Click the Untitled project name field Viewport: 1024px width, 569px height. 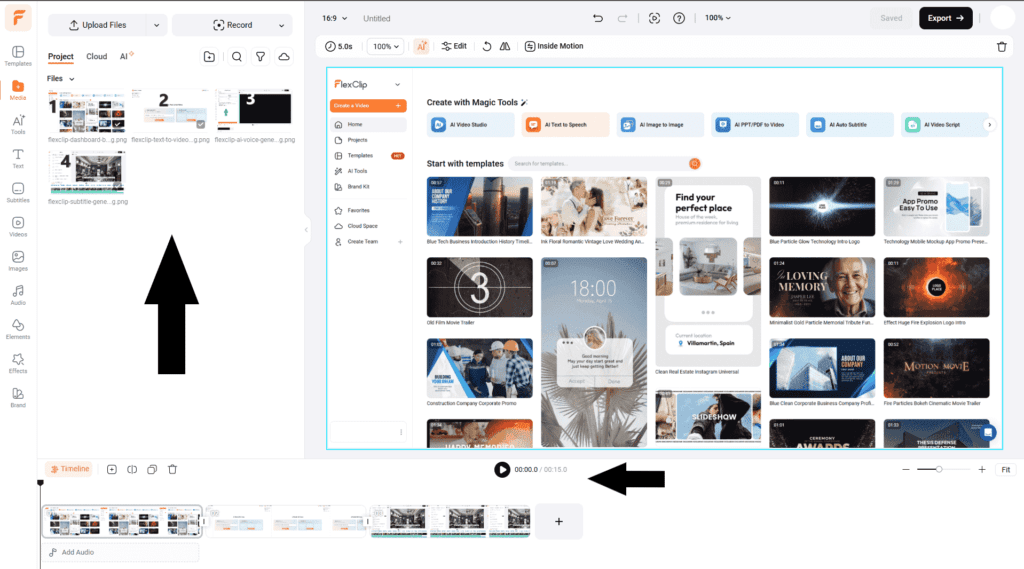pos(377,18)
